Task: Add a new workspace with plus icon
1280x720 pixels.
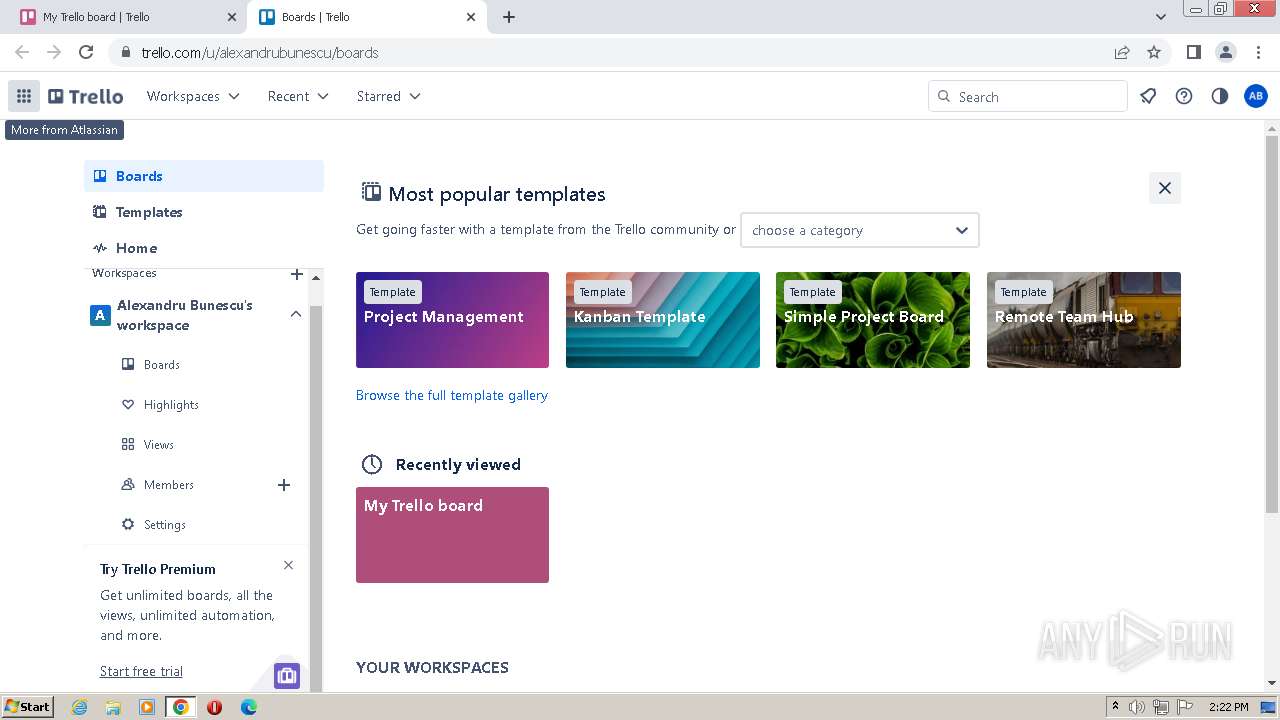Action: tap(296, 274)
